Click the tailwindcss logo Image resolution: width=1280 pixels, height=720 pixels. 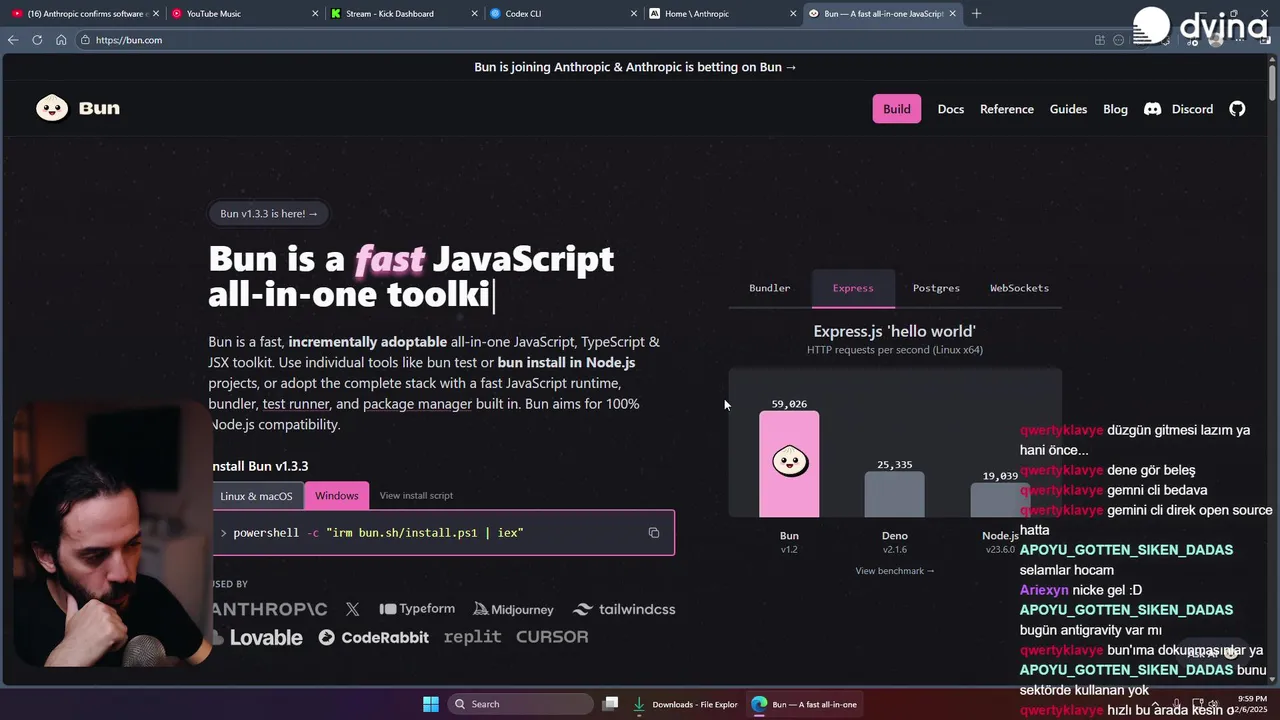coord(624,609)
